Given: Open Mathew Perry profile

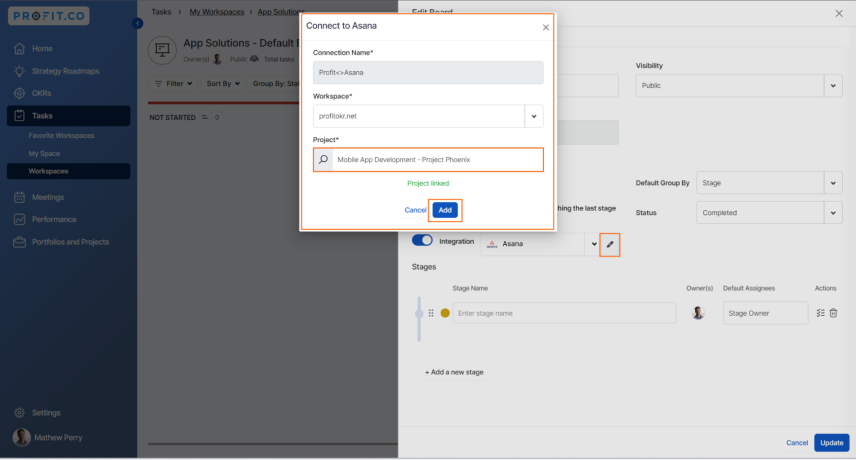Looking at the screenshot, I should pyautogui.click(x=48, y=438).
